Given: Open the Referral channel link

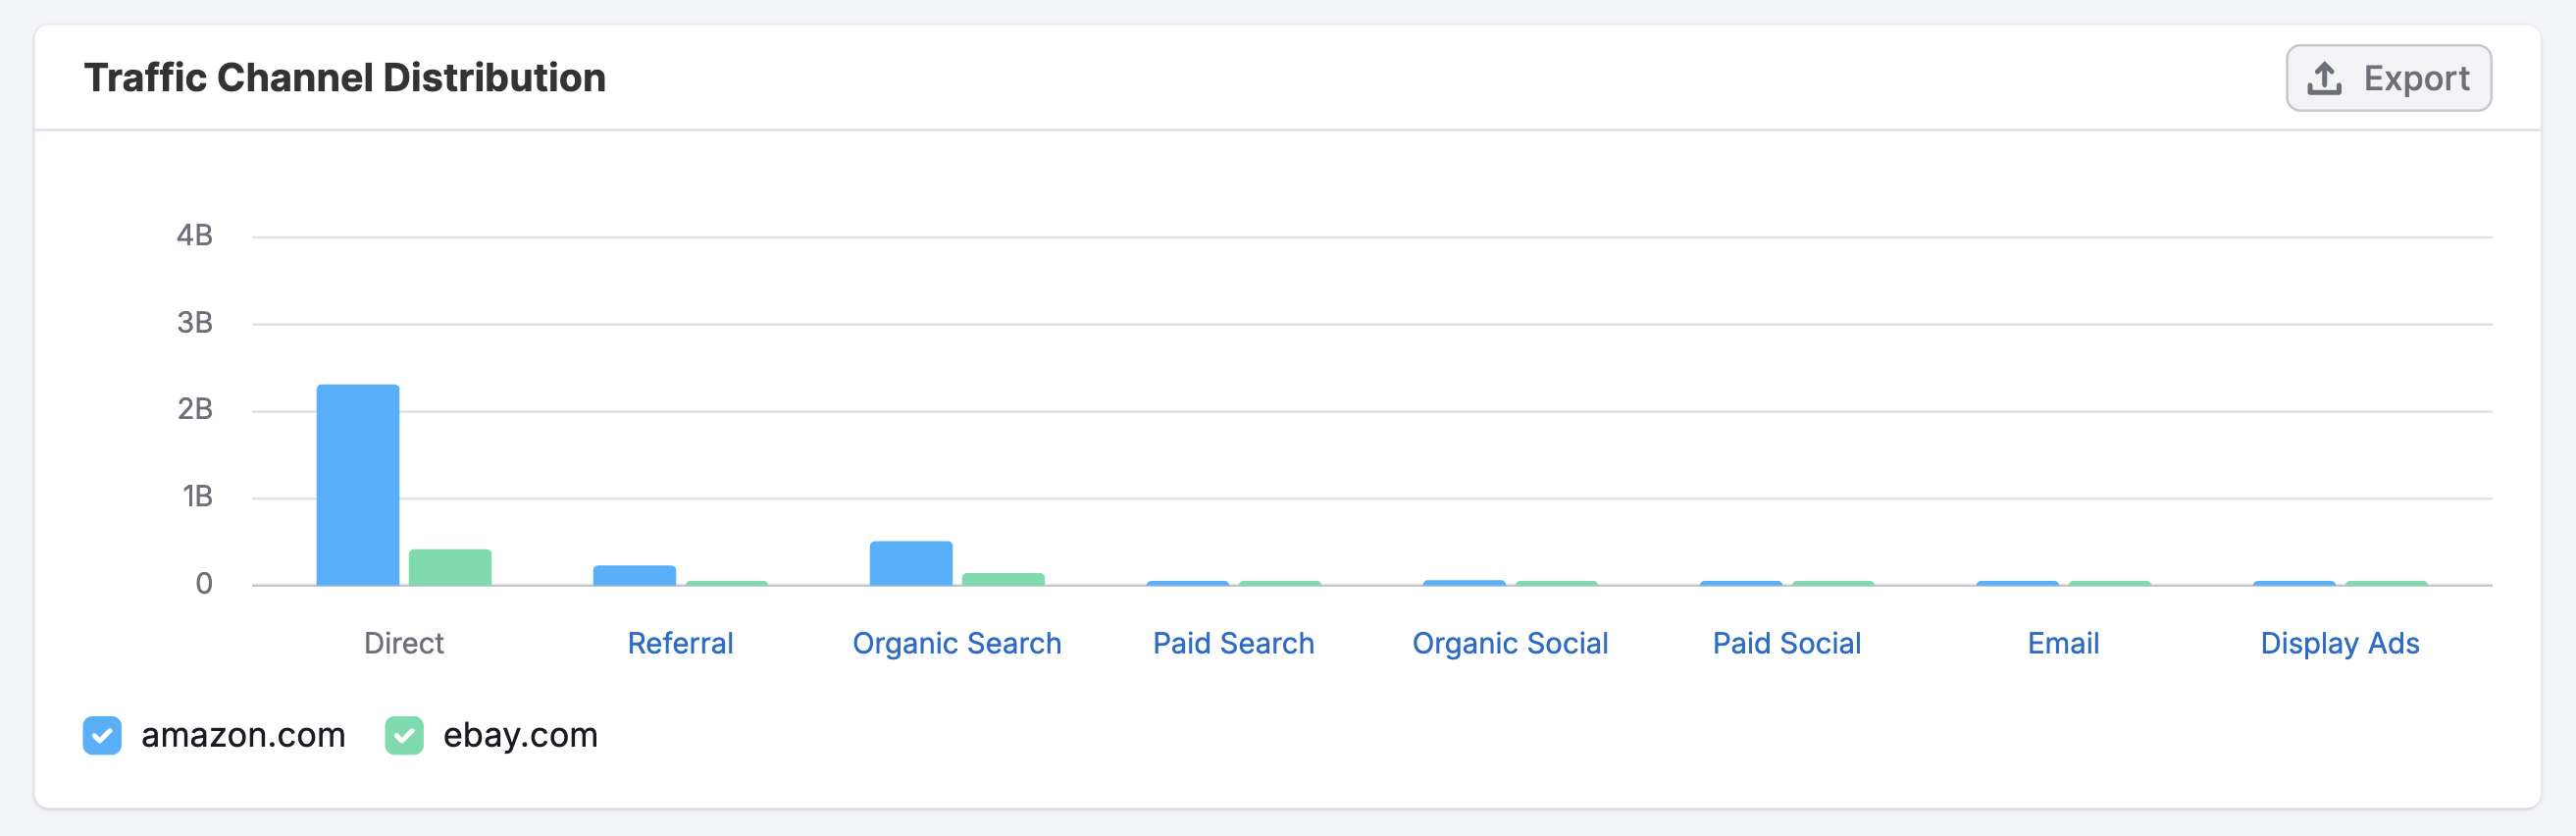Looking at the screenshot, I should coord(680,643).
